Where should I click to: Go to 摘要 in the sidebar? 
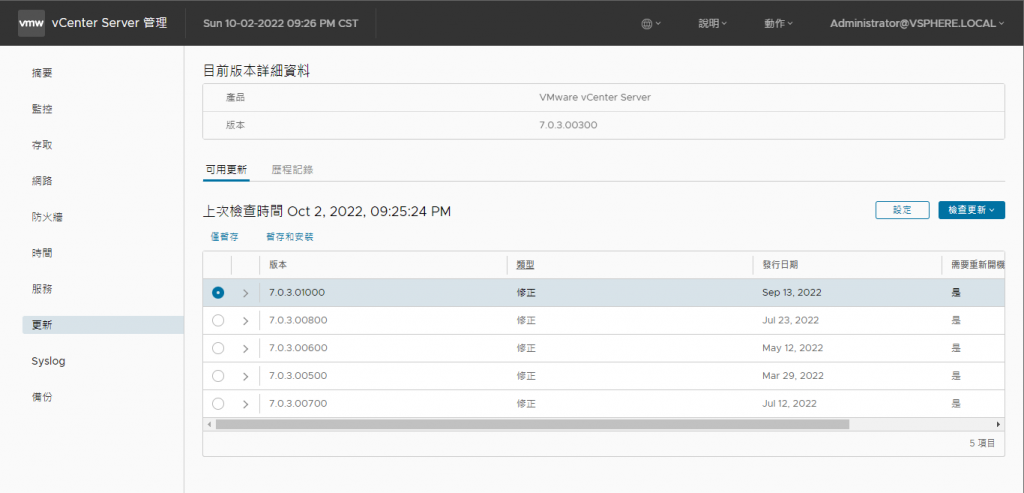point(42,73)
